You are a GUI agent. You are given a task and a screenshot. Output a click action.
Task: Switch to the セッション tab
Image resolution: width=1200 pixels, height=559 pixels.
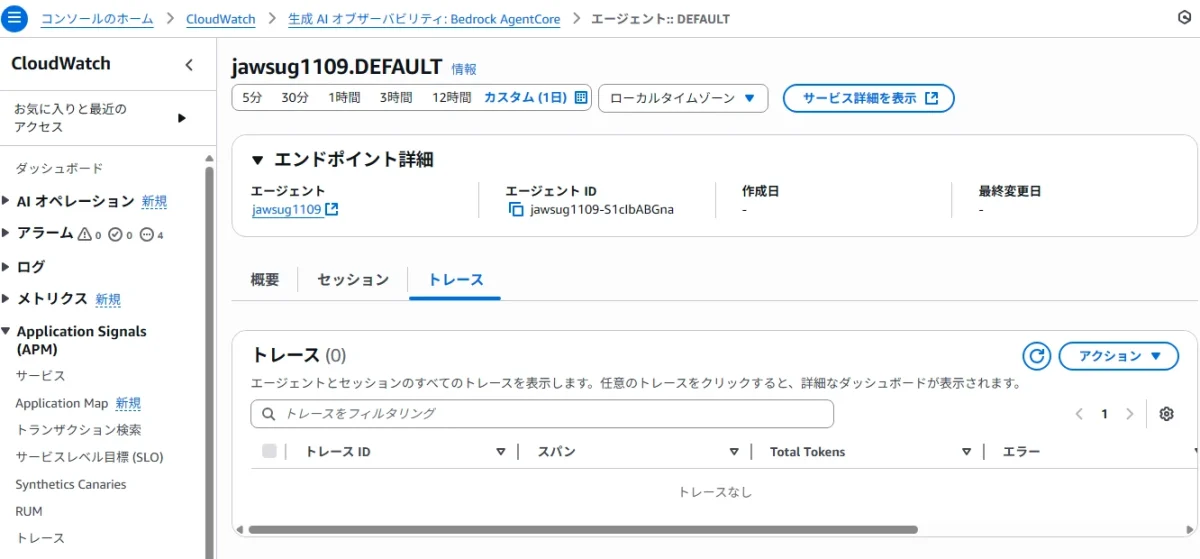[352, 280]
